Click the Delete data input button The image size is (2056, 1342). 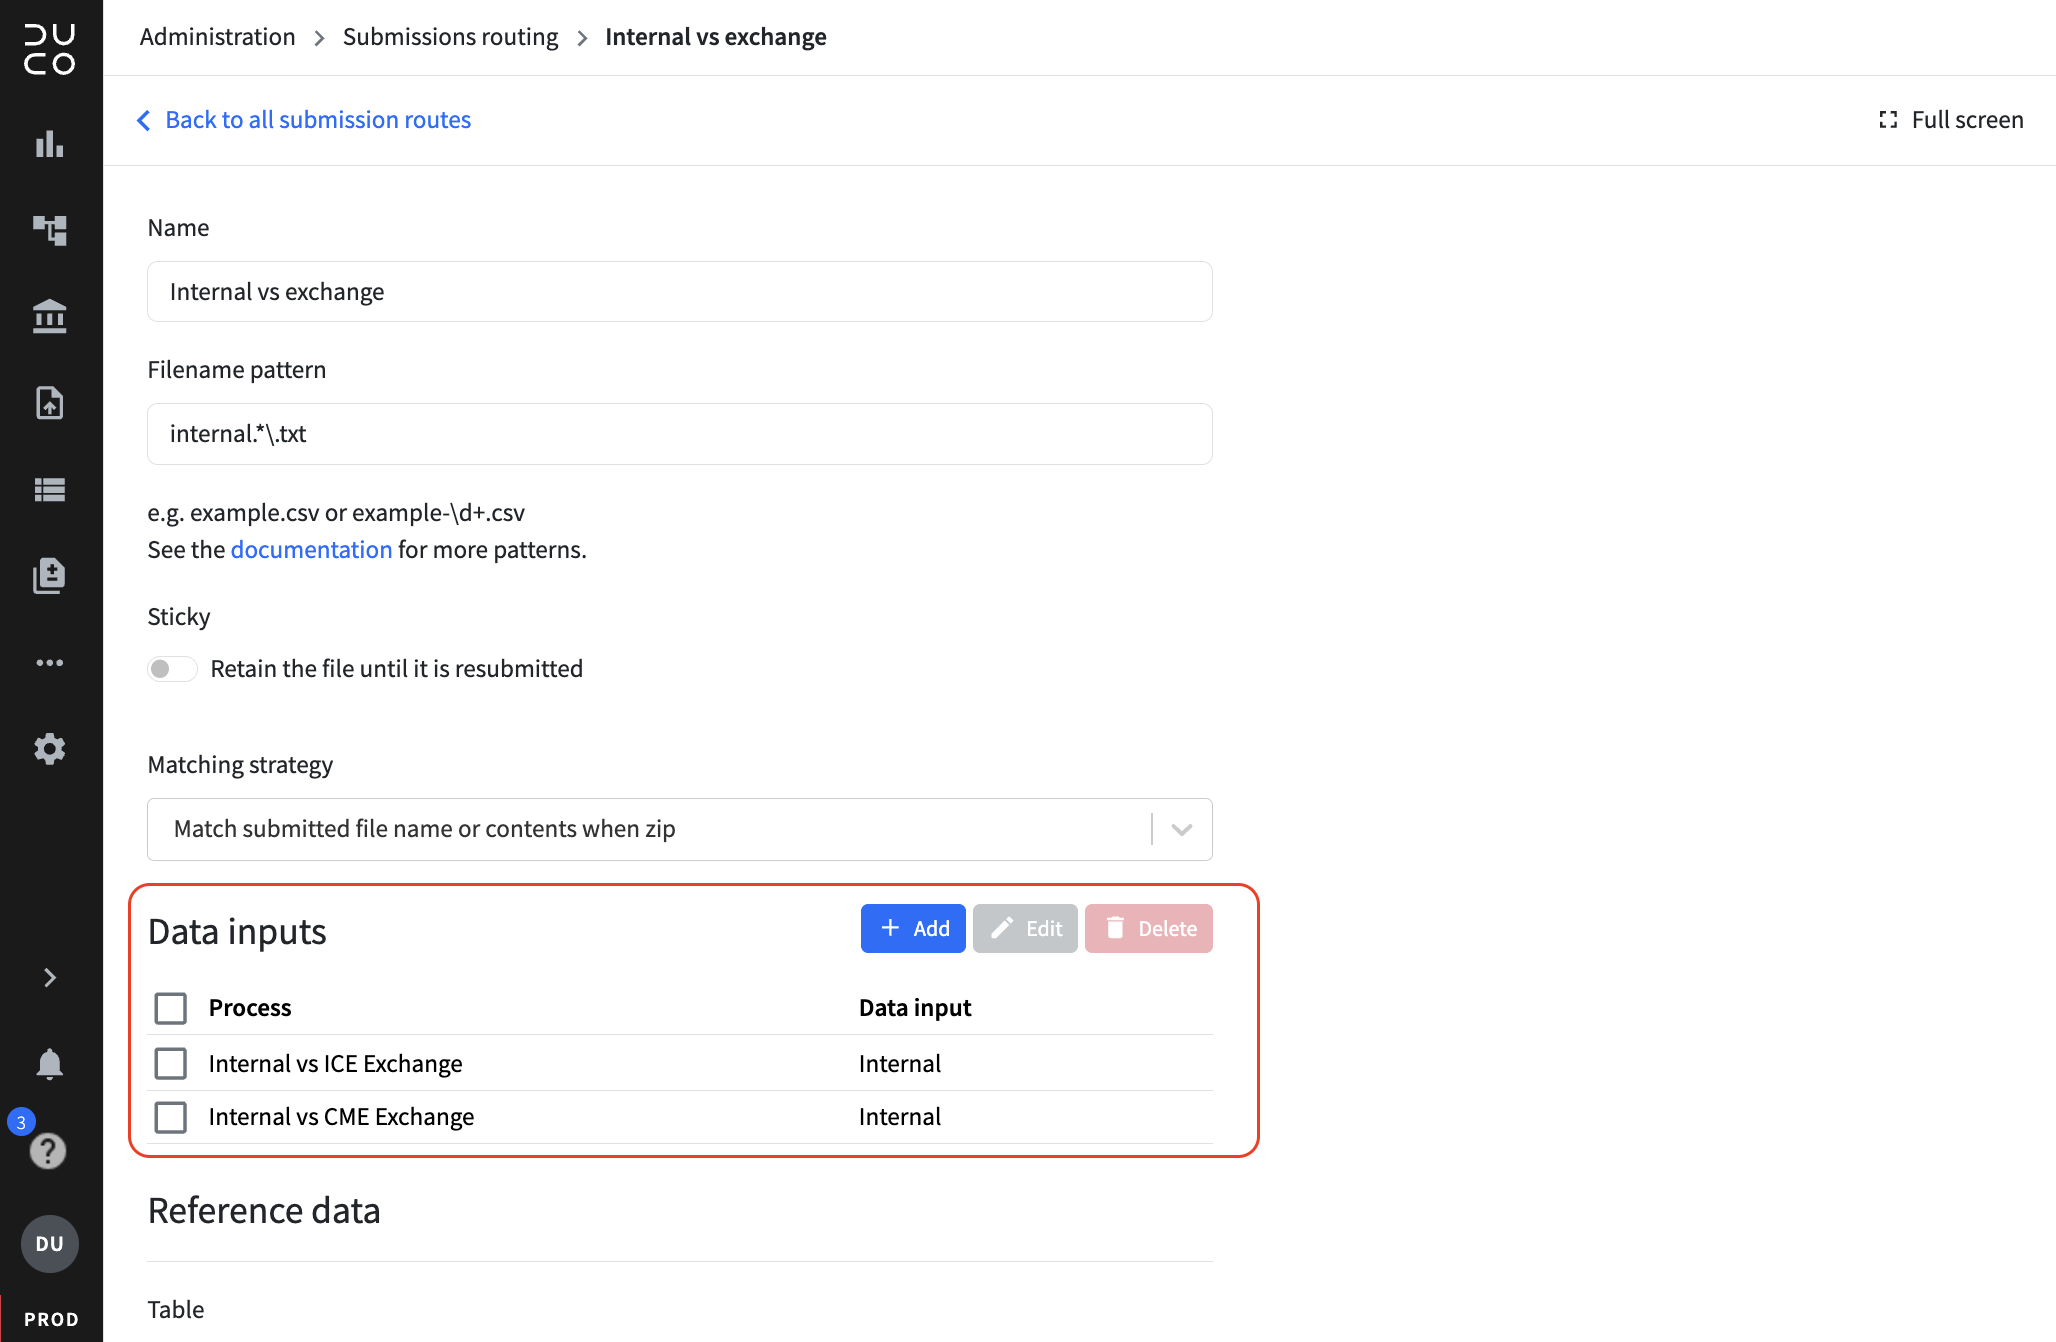pos(1148,929)
